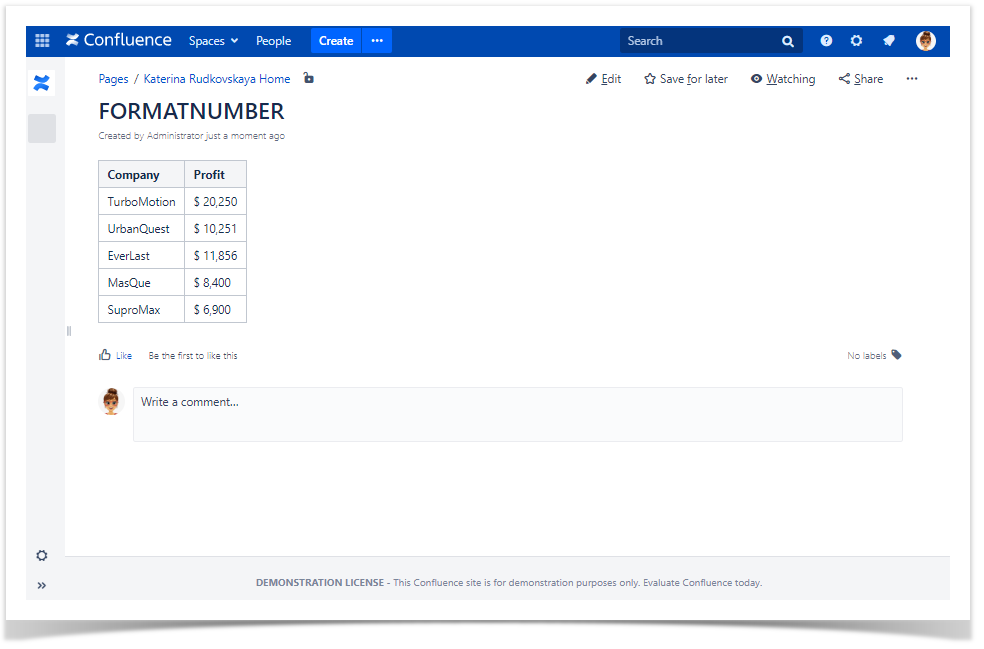Click the Create button
Screen dimensions: 984x649
(336, 41)
